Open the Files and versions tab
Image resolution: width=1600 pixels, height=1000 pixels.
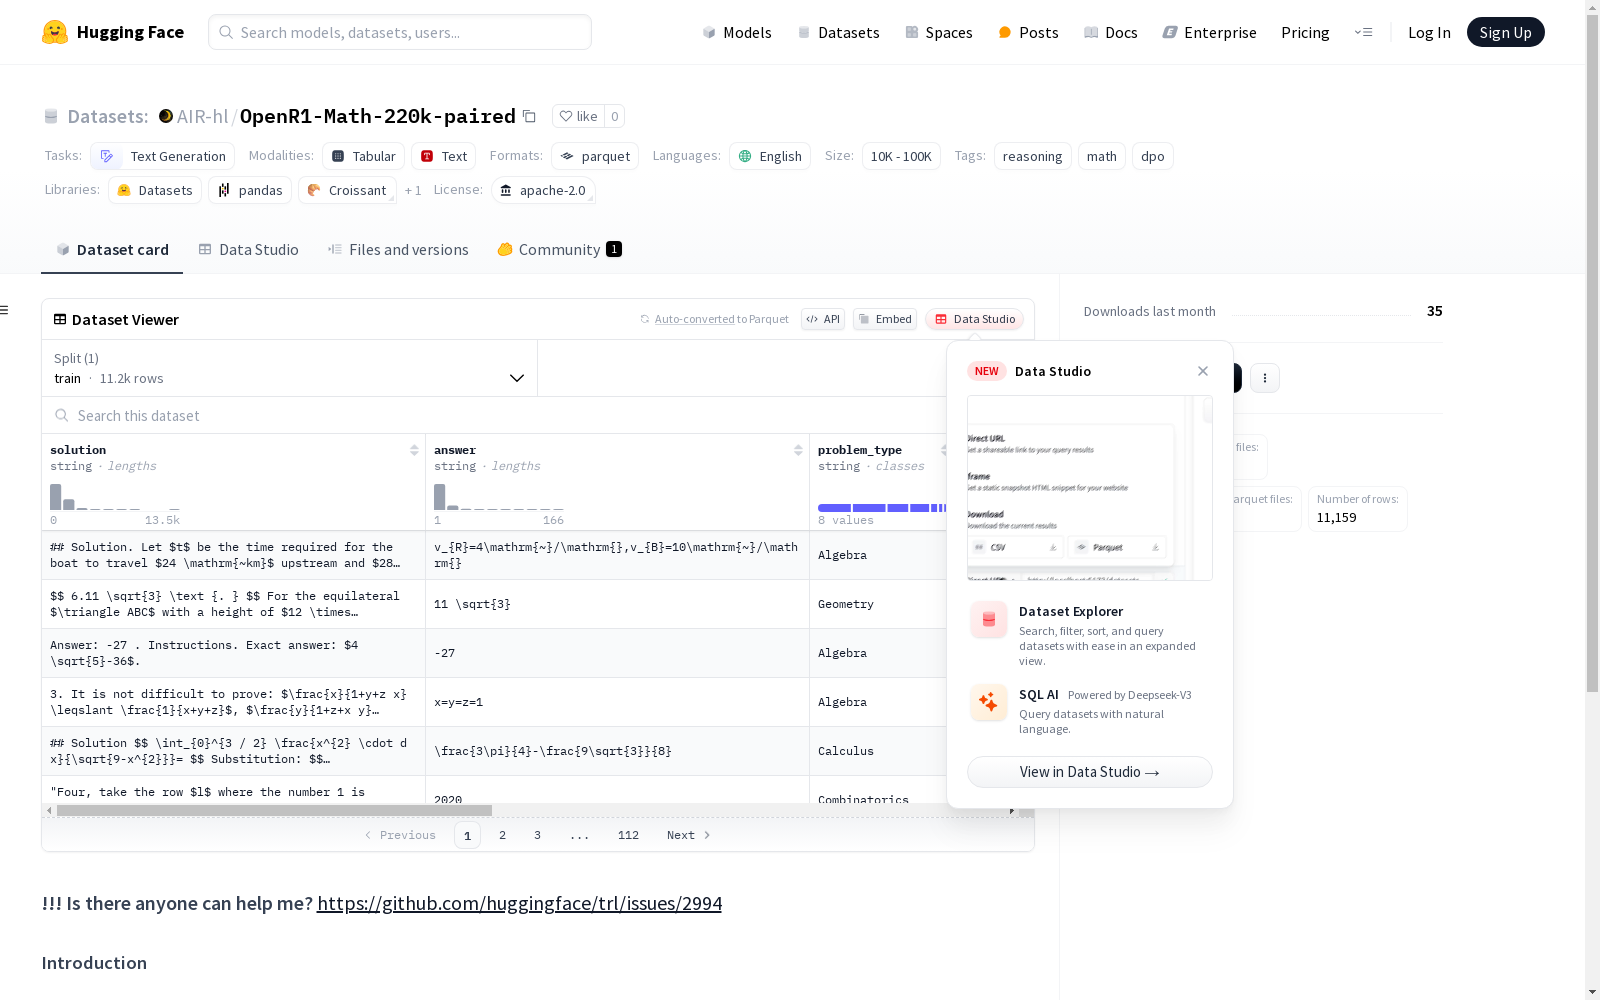398,250
